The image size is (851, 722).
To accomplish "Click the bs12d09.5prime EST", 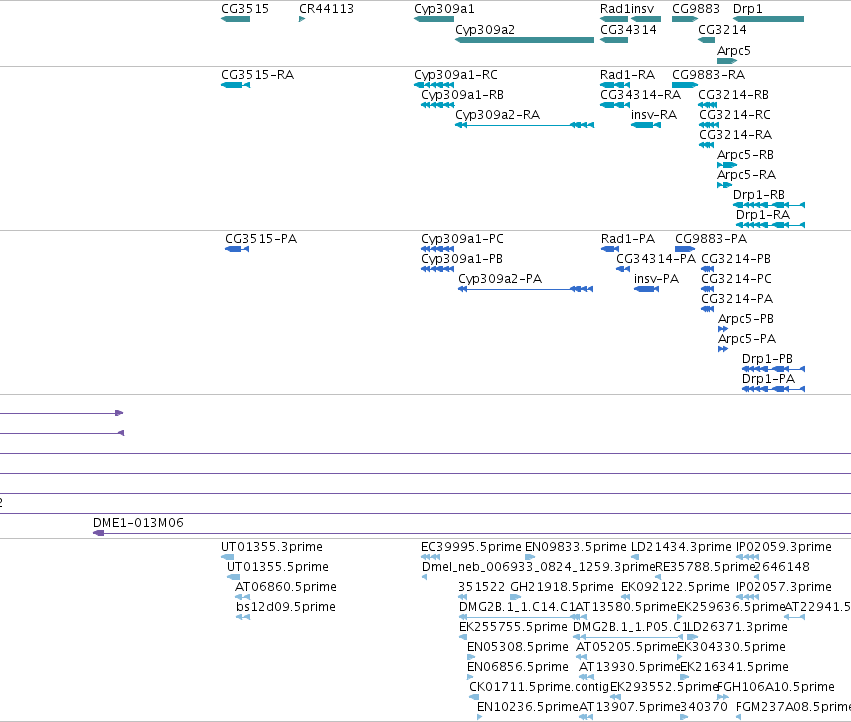I will coord(285,607).
